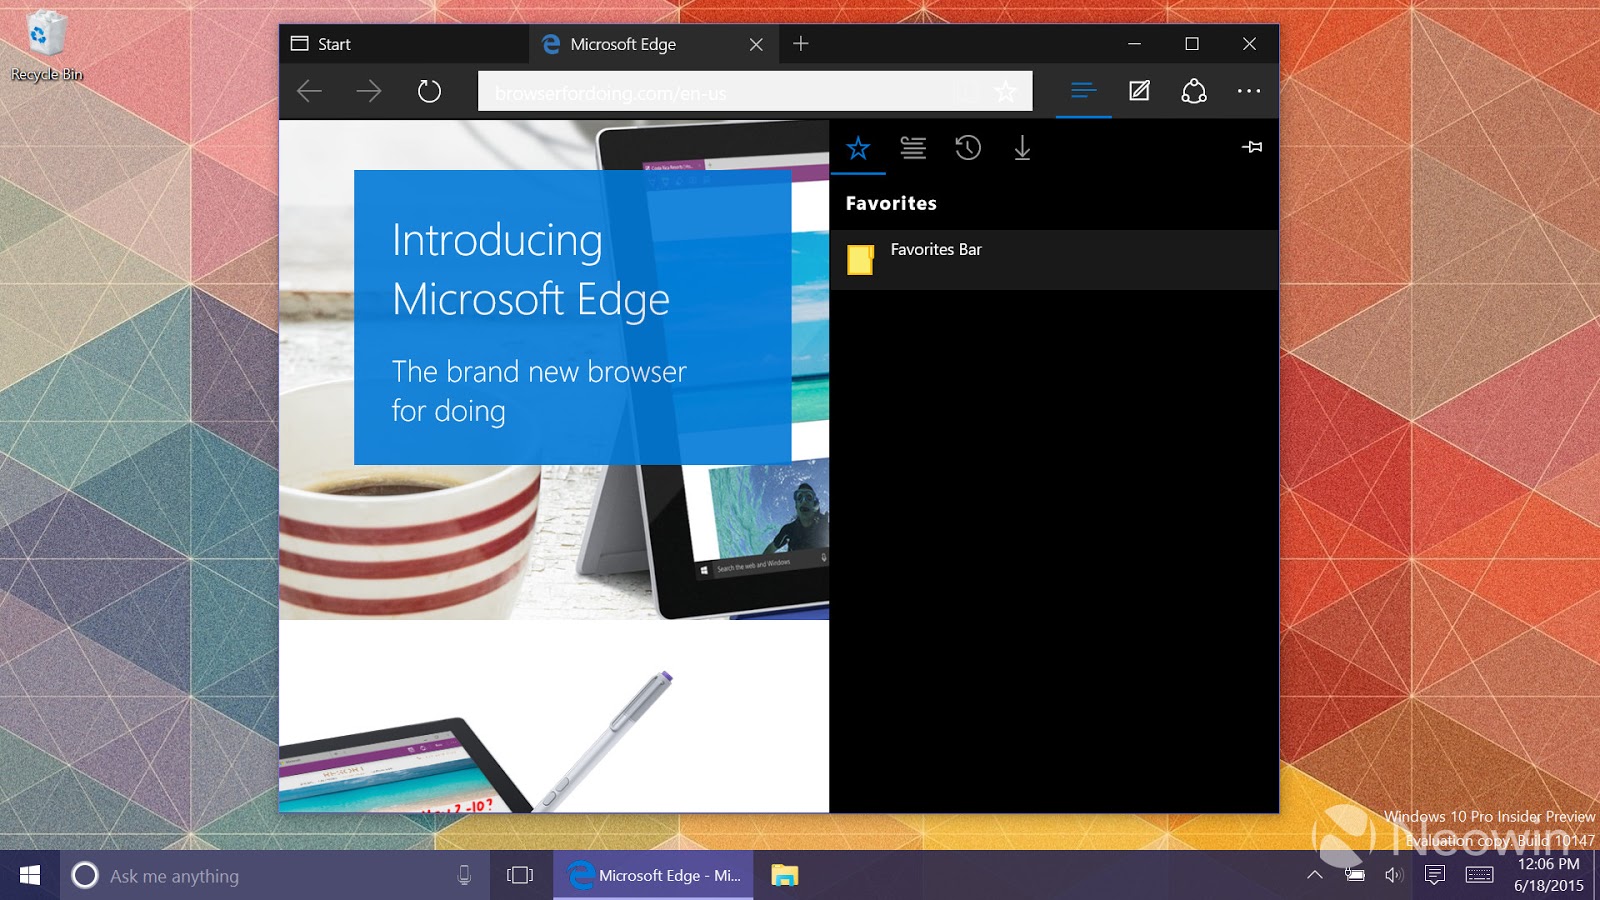1600x900 pixels.
Task: Click the yellow Favorites Bar folder icon
Action: (860, 259)
